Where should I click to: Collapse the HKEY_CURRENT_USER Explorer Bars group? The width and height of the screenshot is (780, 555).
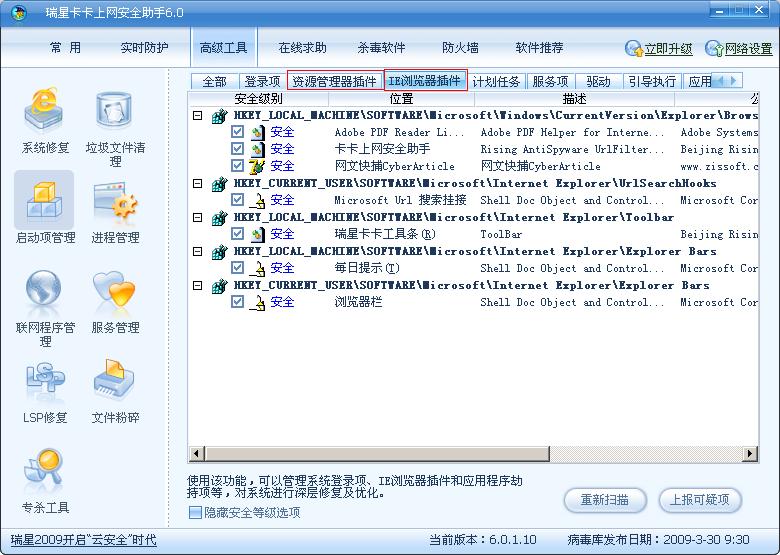197,285
